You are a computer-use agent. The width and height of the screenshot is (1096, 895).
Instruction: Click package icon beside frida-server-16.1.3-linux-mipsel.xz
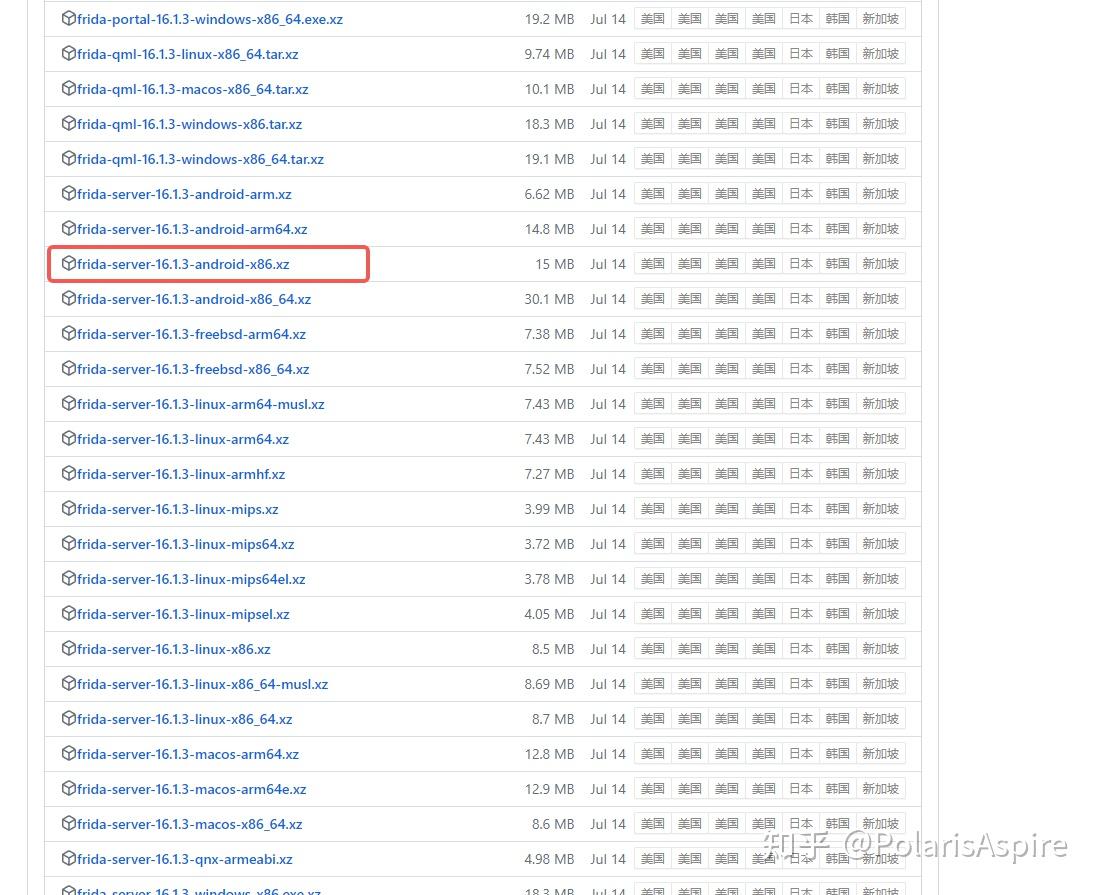pos(68,613)
